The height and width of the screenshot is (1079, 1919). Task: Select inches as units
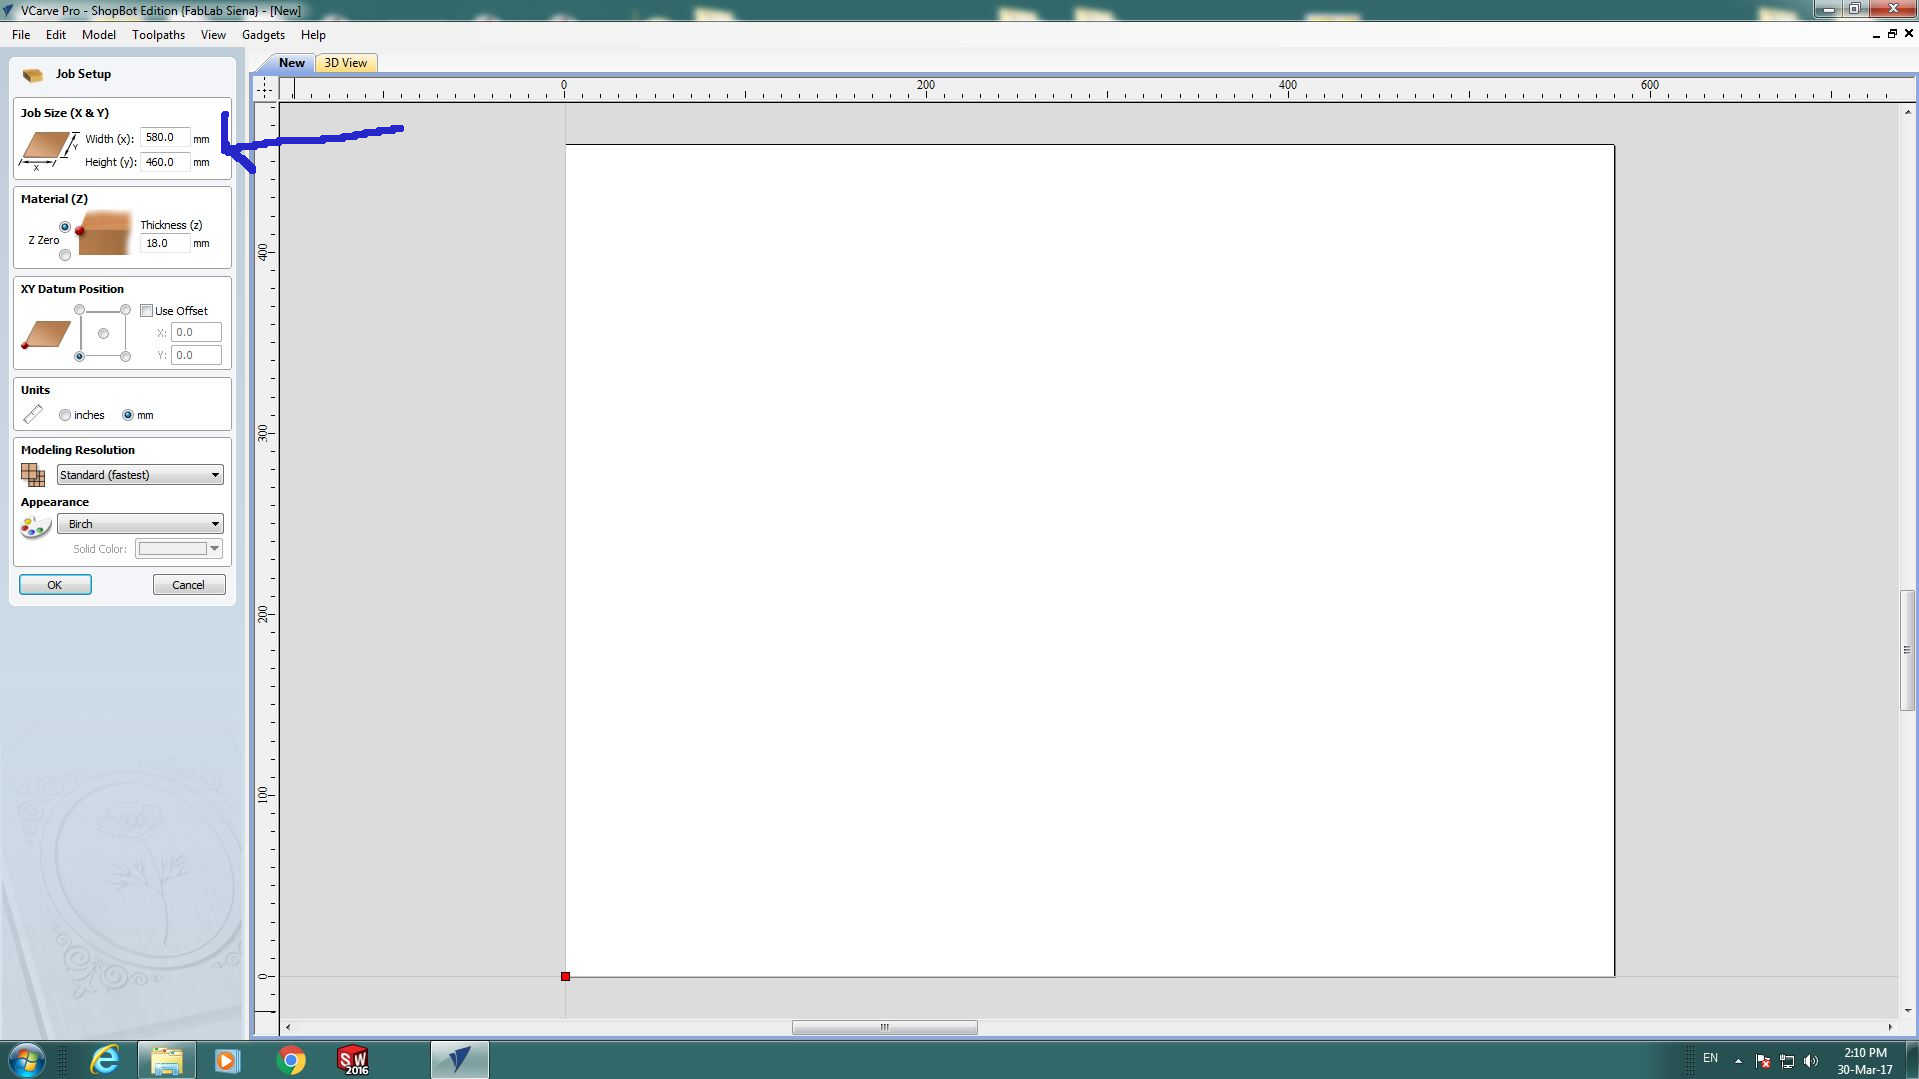[65, 415]
